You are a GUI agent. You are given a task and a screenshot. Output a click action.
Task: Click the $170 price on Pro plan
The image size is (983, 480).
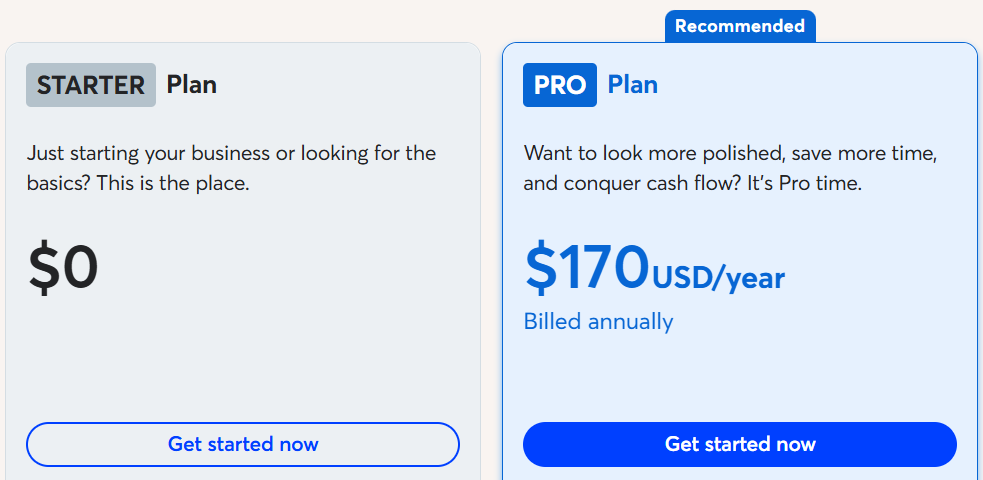pos(587,268)
